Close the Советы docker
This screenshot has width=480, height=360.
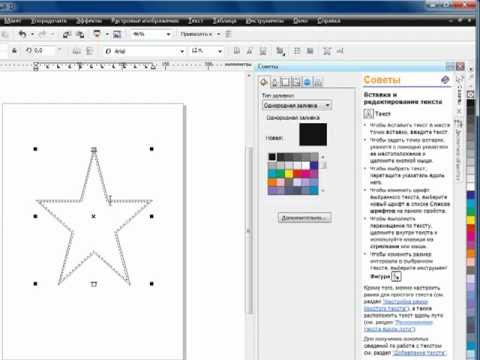point(460,67)
